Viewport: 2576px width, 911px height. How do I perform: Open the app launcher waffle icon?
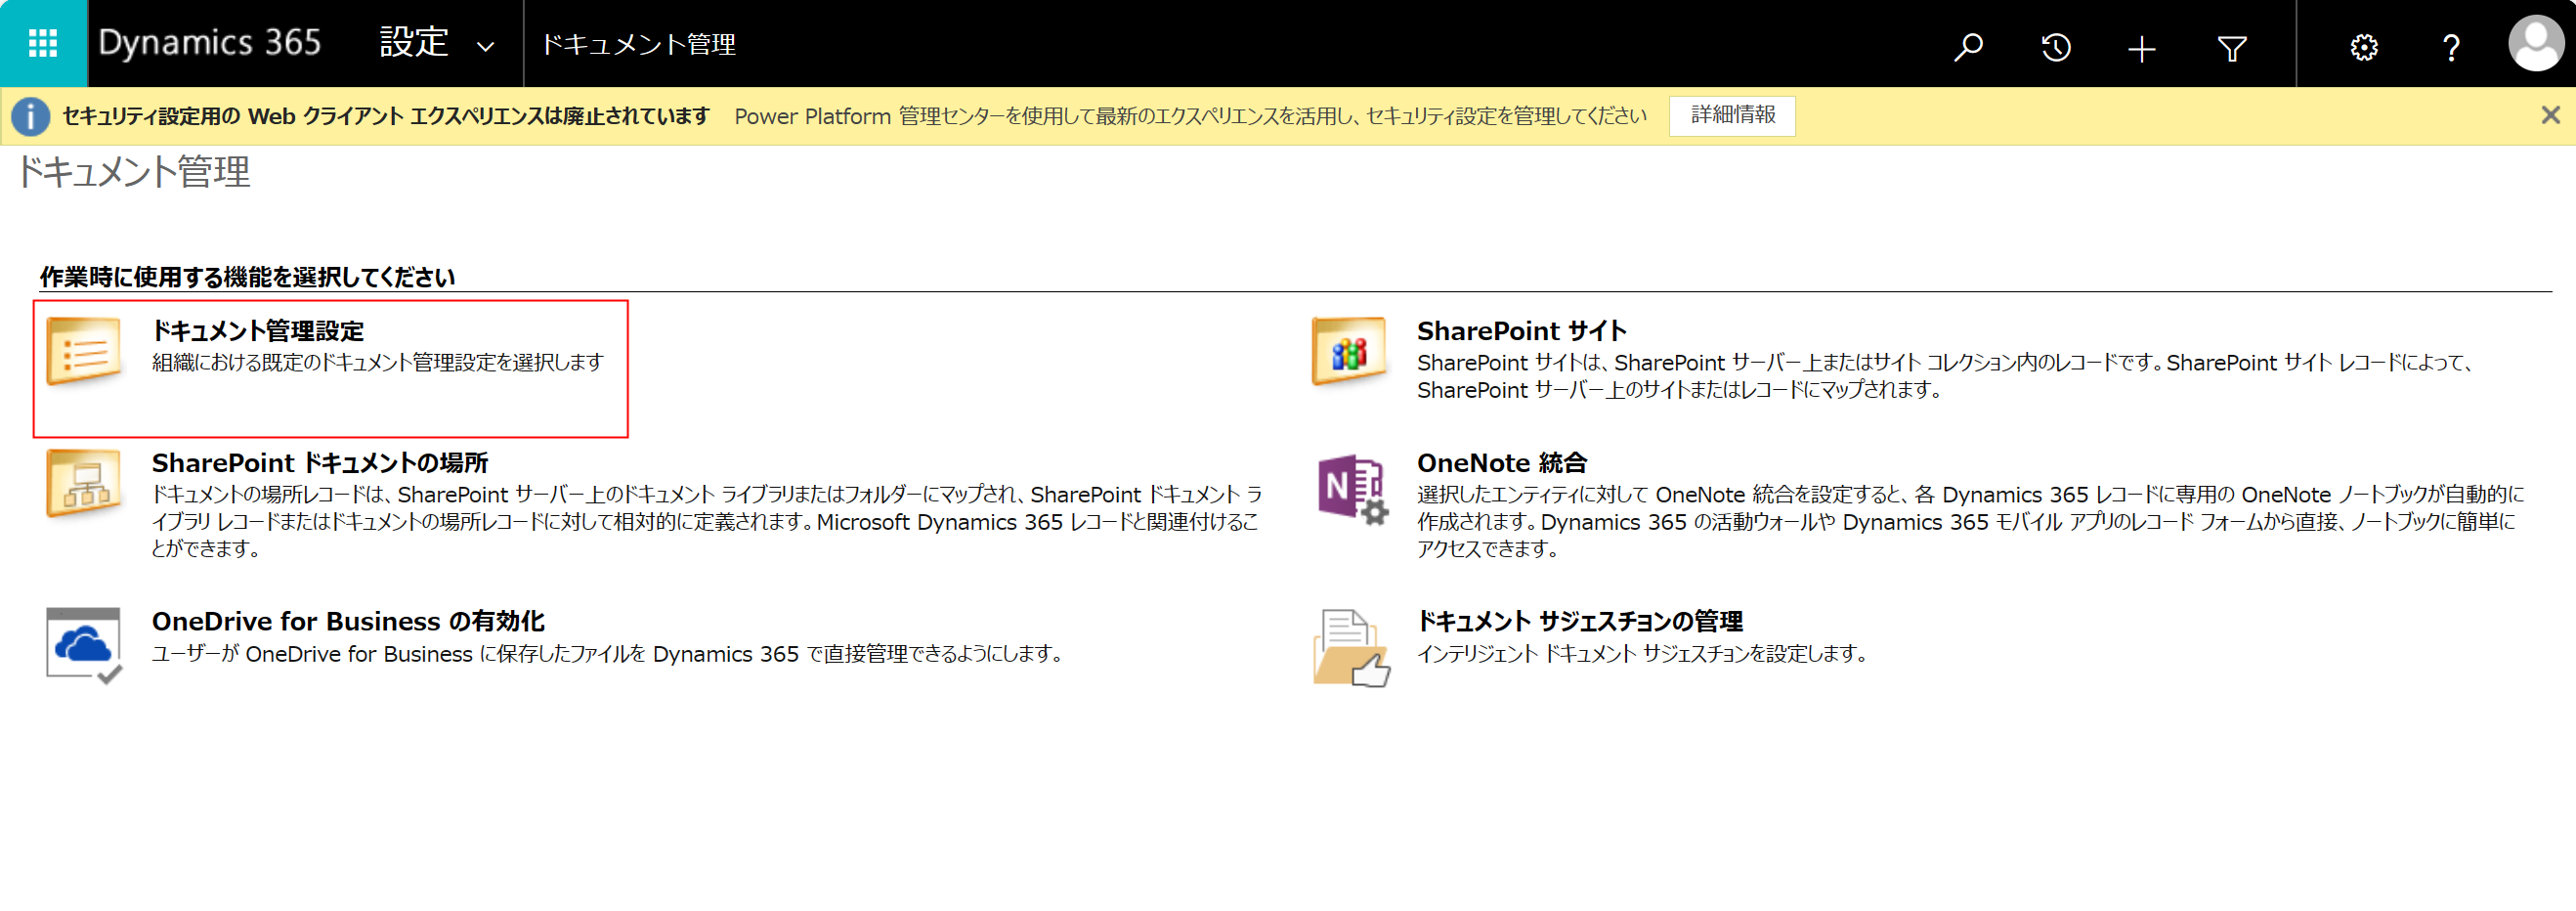41,43
